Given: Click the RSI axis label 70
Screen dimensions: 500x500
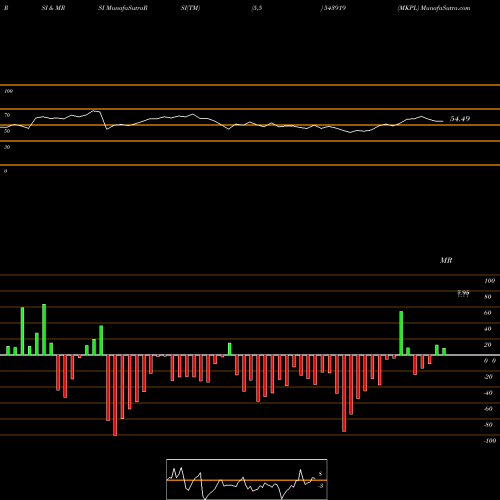Looking at the screenshot, I should [x=7, y=115].
